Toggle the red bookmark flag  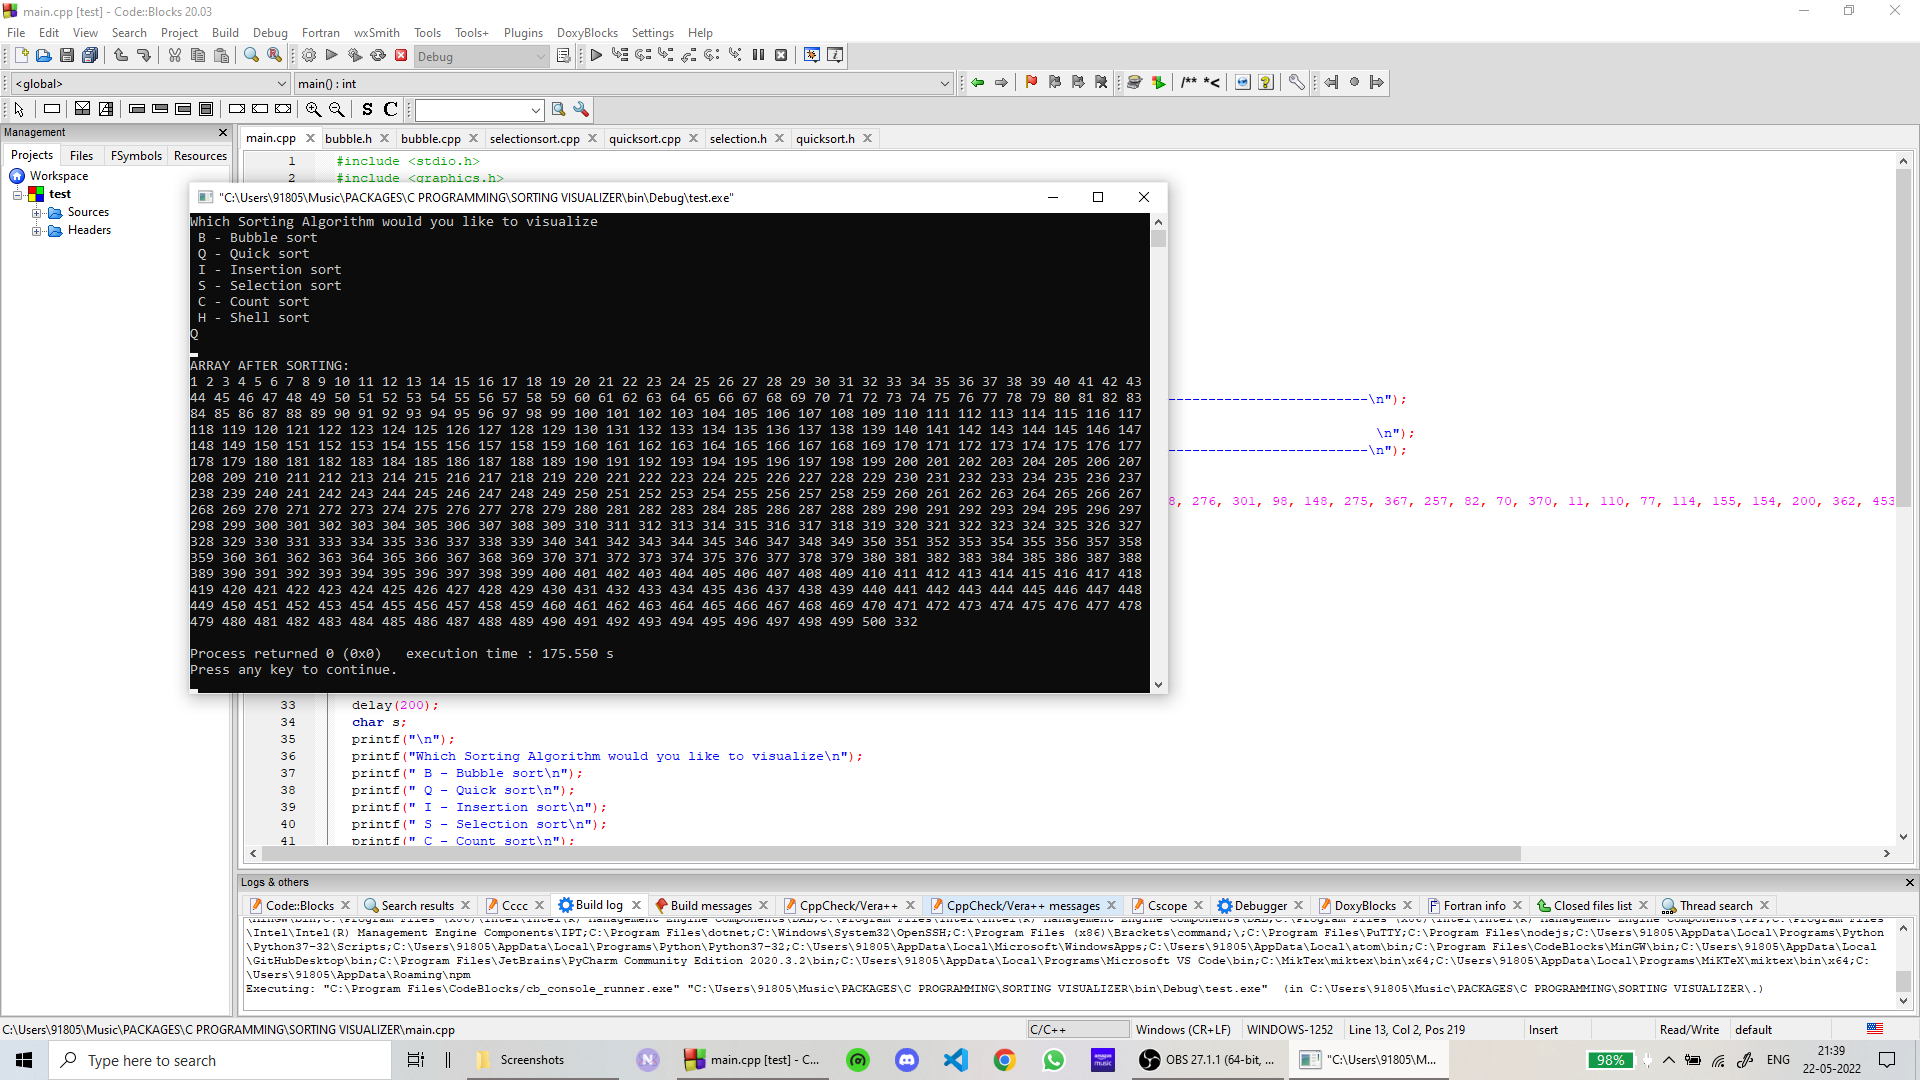(x=1031, y=82)
